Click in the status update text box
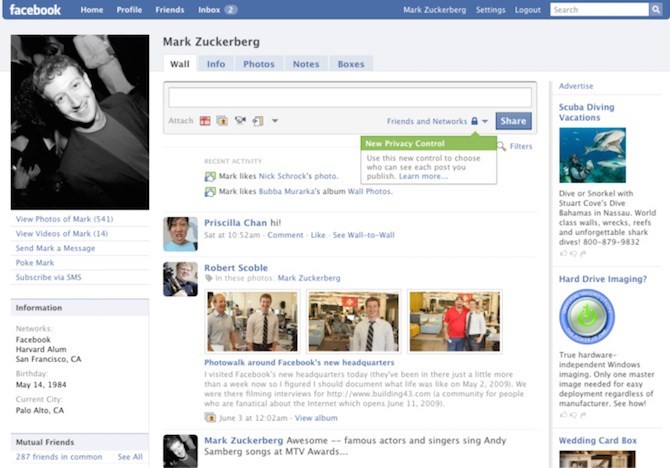This screenshot has width=670, height=468. tap(350, 97)
